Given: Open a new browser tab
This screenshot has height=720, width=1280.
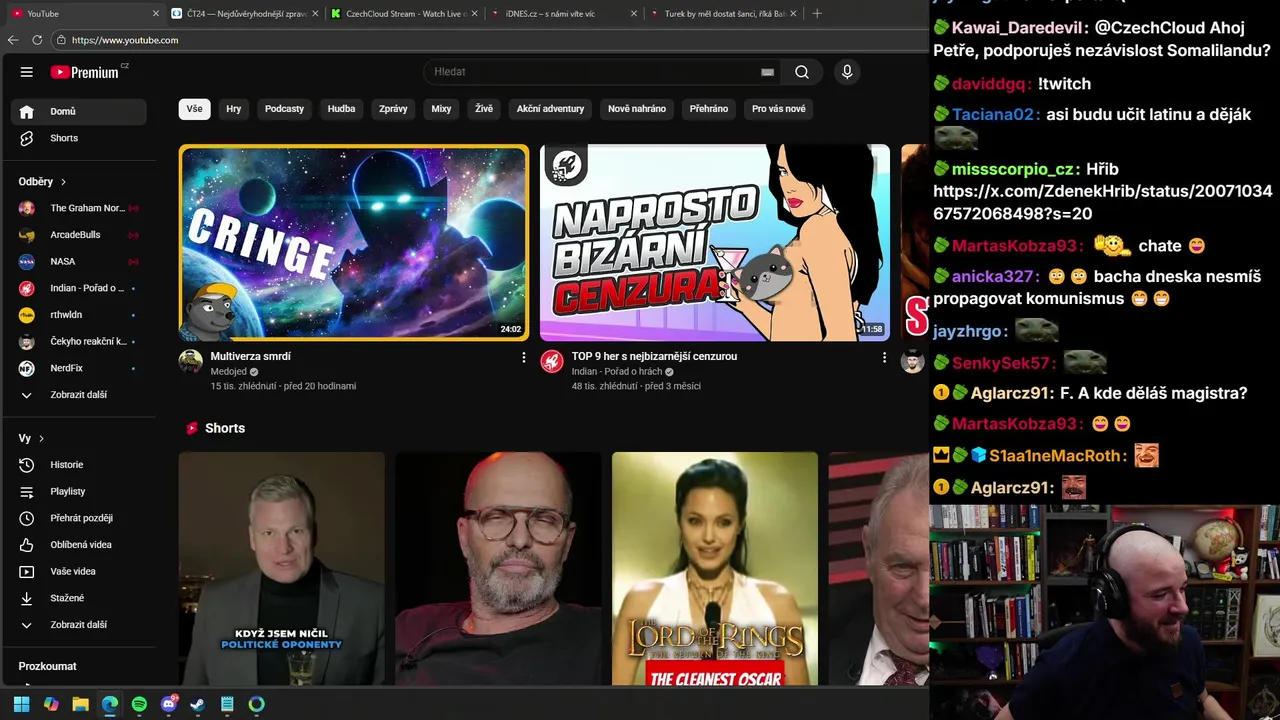Looking at the screenshot, I should click(x=817, y=14).
